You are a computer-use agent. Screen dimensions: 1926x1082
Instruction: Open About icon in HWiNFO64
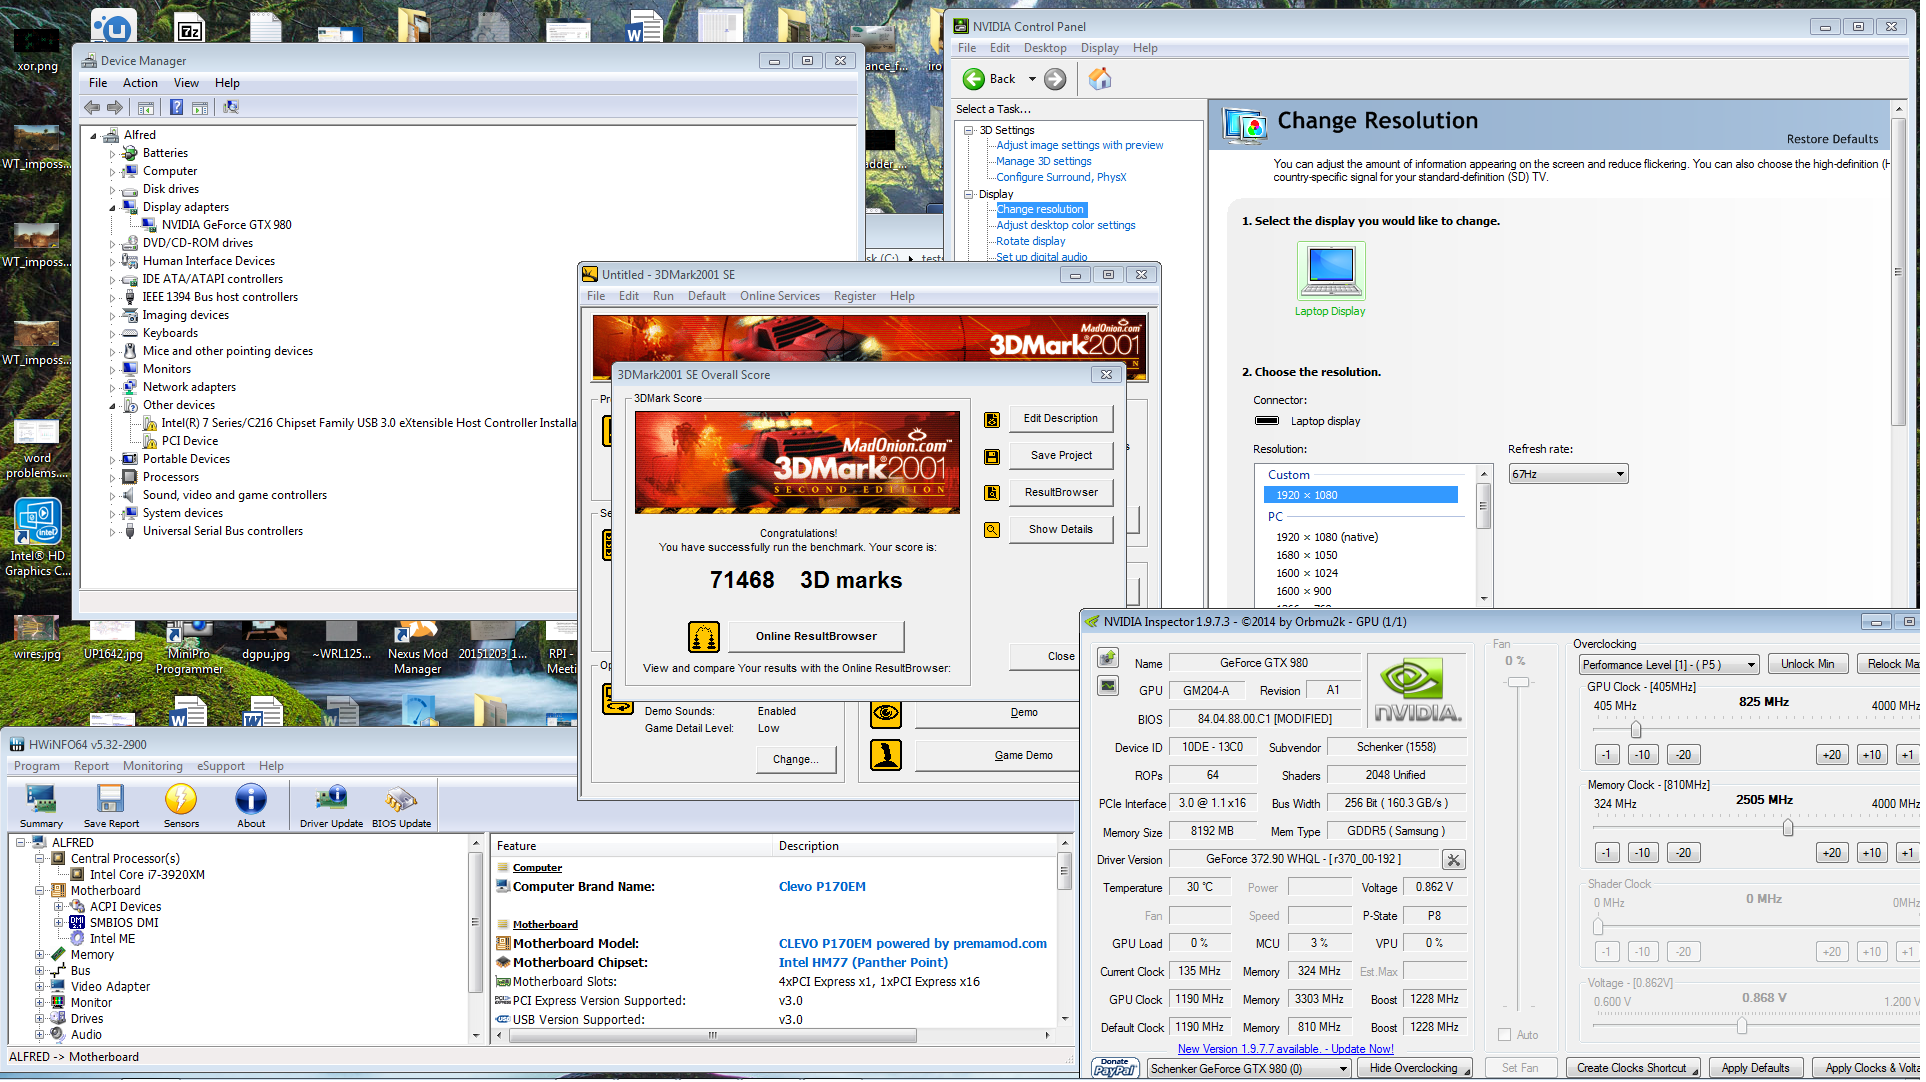(x=251, y=806)
